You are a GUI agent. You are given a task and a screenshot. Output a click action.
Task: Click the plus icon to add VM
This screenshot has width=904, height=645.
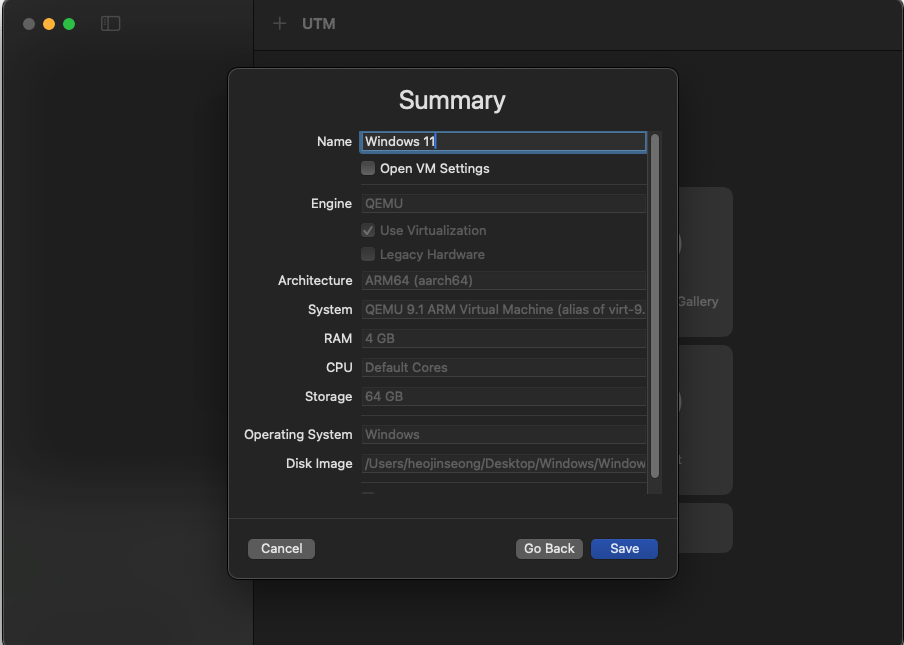click(x=280, y=24)
